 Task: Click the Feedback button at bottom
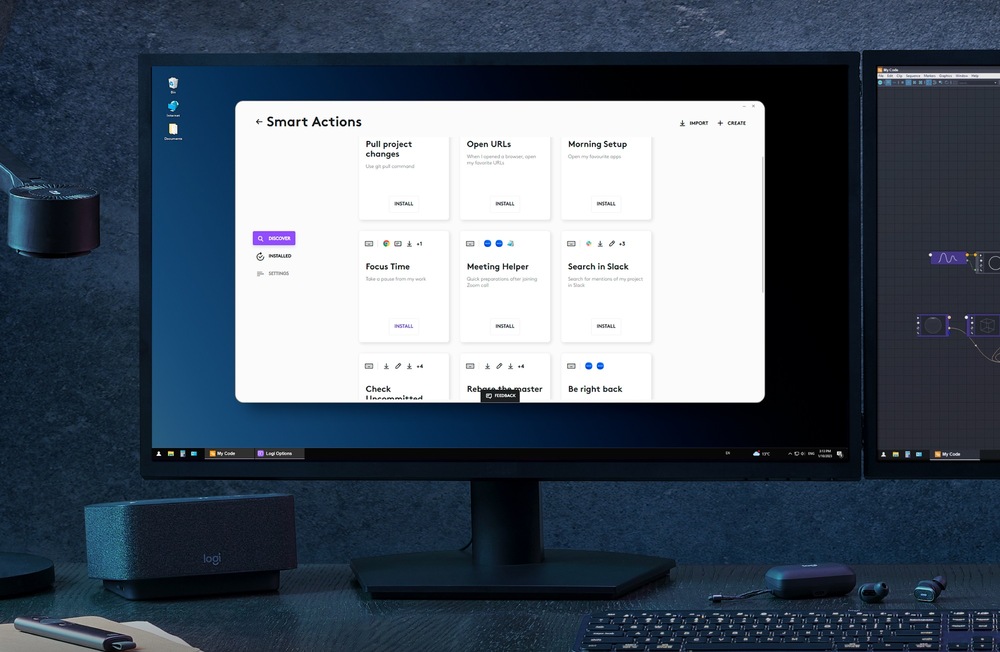pos(500,396)
